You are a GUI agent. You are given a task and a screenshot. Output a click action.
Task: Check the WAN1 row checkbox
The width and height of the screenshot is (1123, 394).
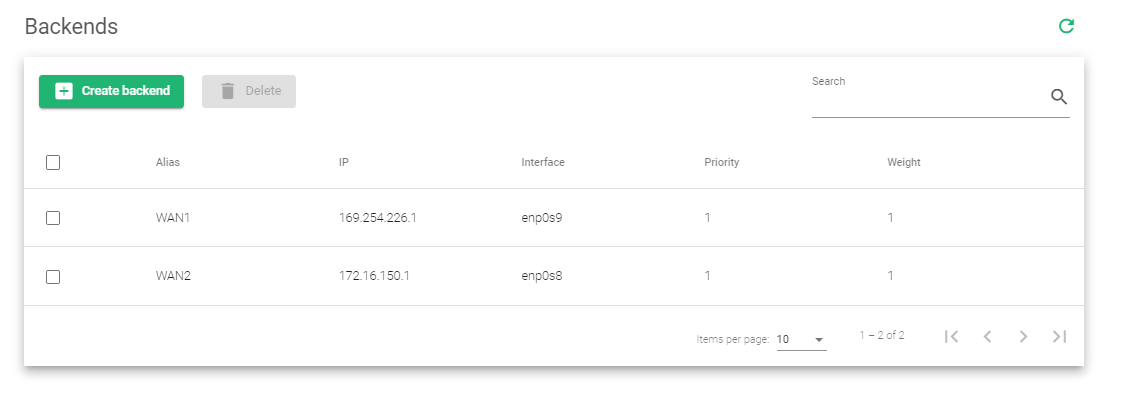click(x=53, y=218)
